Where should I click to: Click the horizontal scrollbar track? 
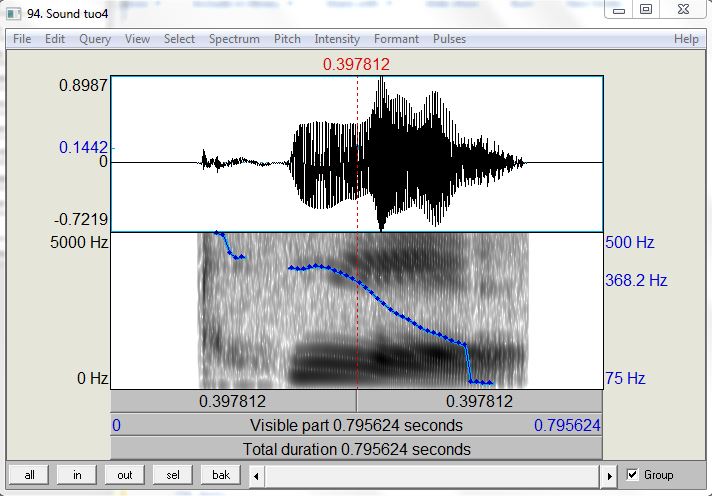tap(433, 476)
